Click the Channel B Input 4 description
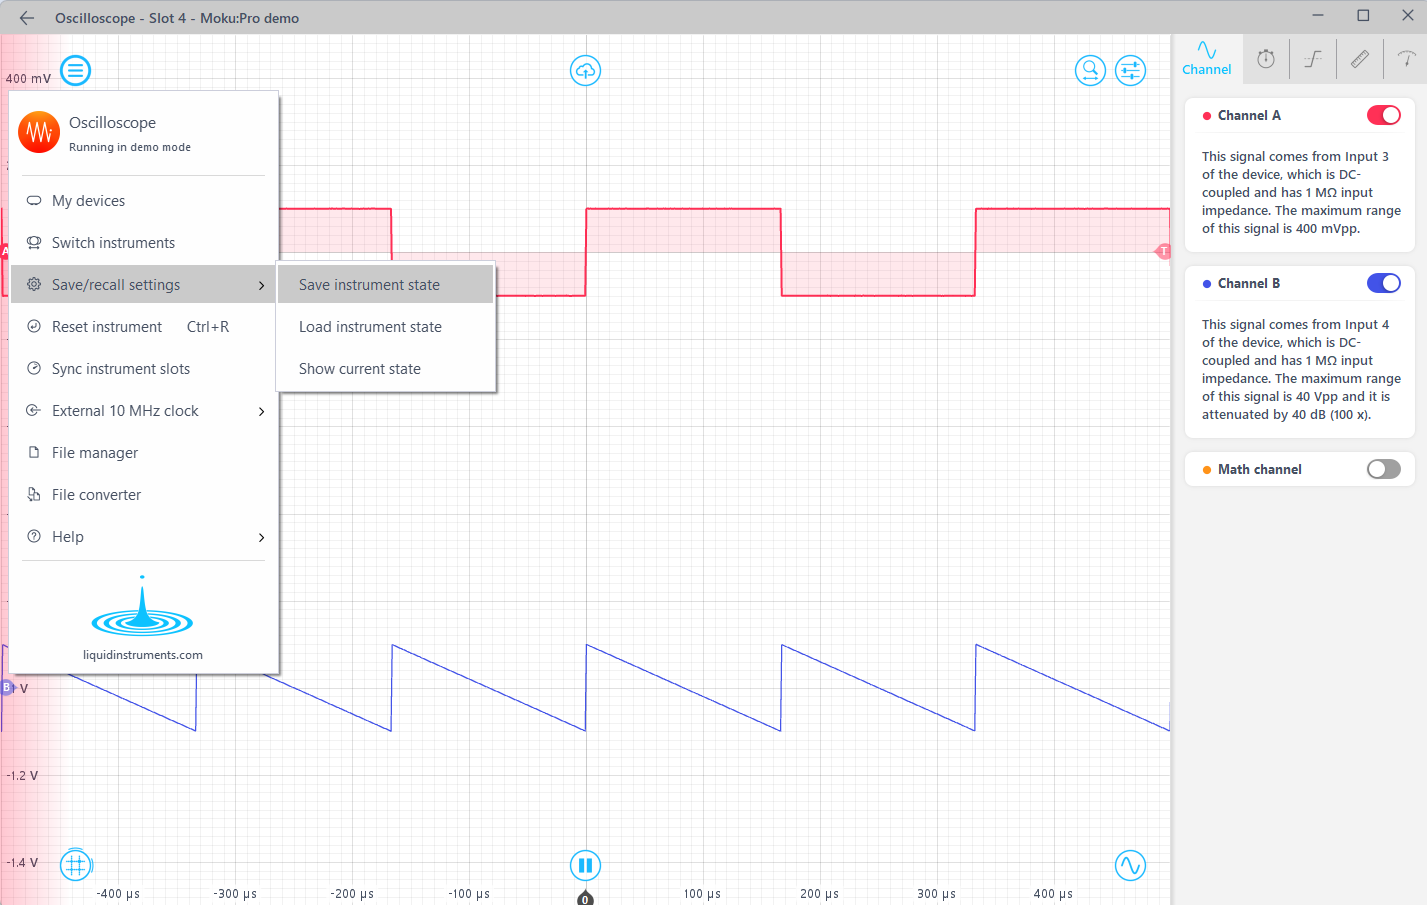Screen dimensions: 1427x905 pos(1301,369)
